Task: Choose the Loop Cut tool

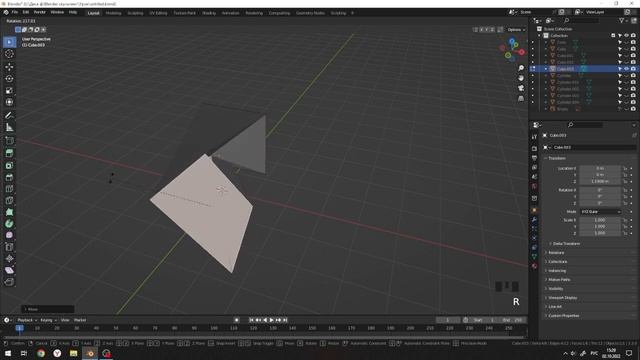Action: (x=9, y=189)
